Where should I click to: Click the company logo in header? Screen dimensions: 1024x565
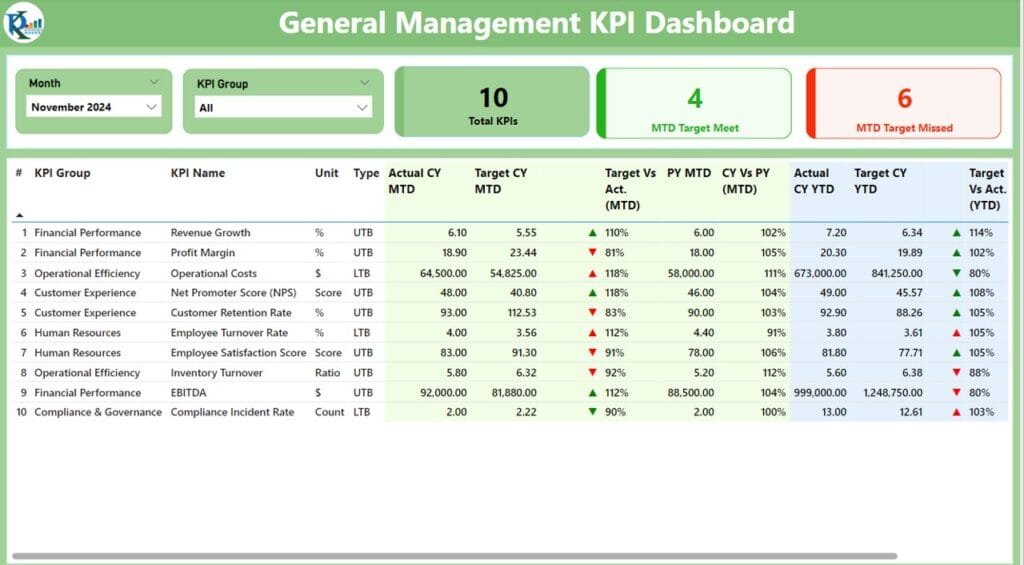coord(24,22)
